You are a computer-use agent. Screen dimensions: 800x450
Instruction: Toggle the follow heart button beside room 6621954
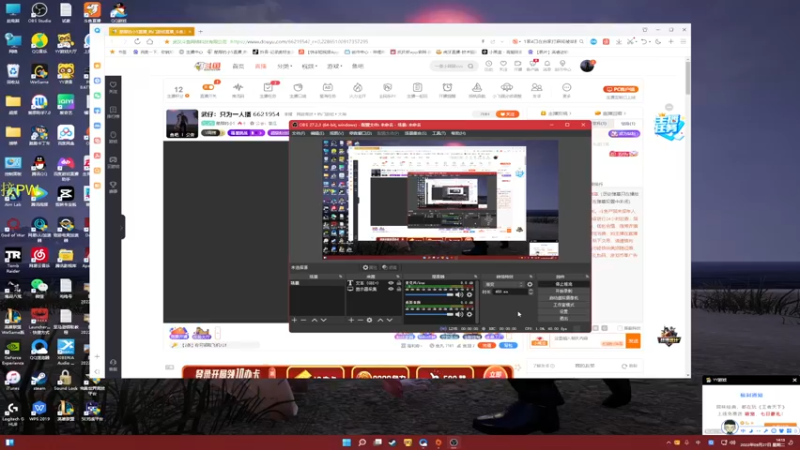click(507, 114)
